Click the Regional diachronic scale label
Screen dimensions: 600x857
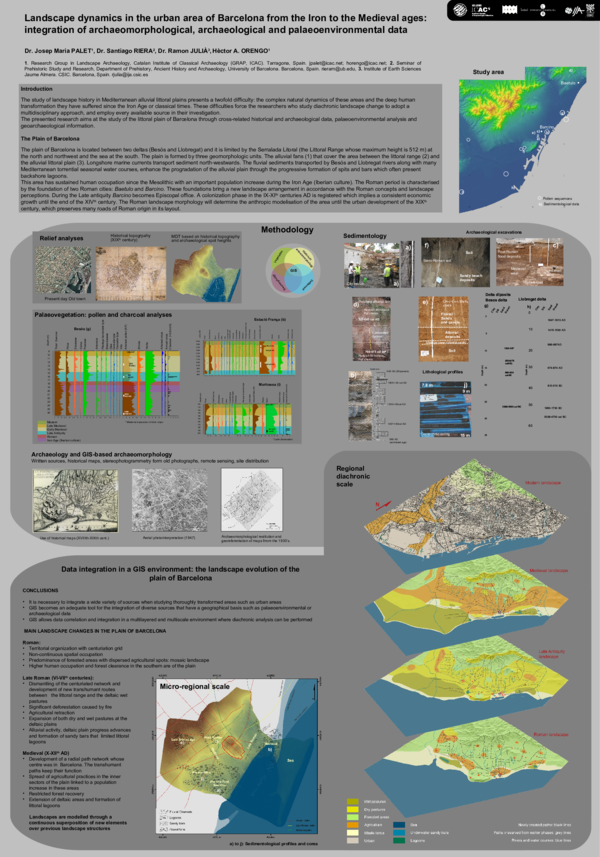tap(353, 476)
